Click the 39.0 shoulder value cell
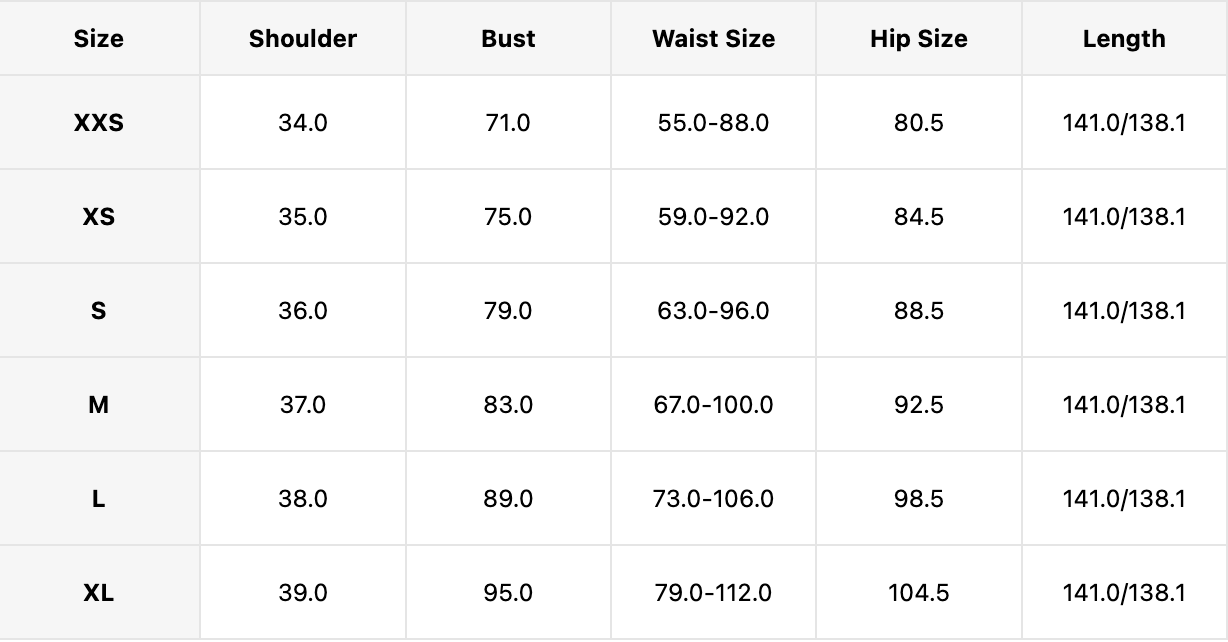The height and width of the screenshot is (642, 1228). tap(303, 593)
